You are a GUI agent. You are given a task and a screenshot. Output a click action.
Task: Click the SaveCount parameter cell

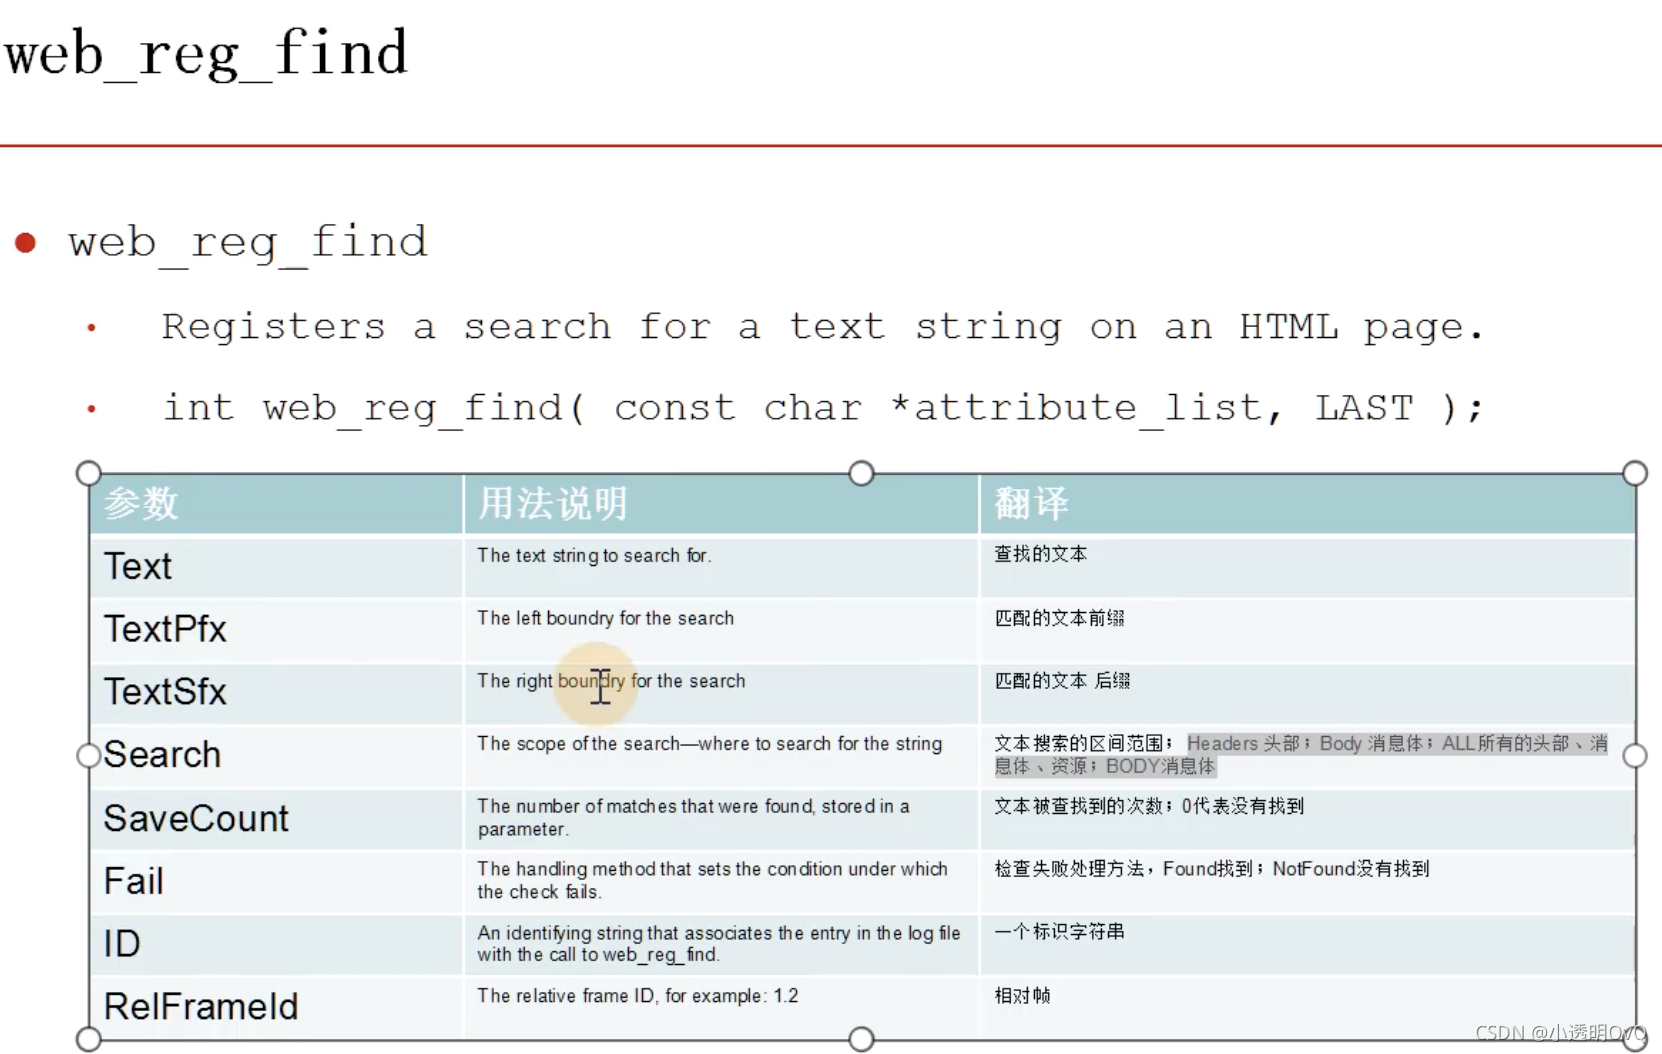point(277,819)
